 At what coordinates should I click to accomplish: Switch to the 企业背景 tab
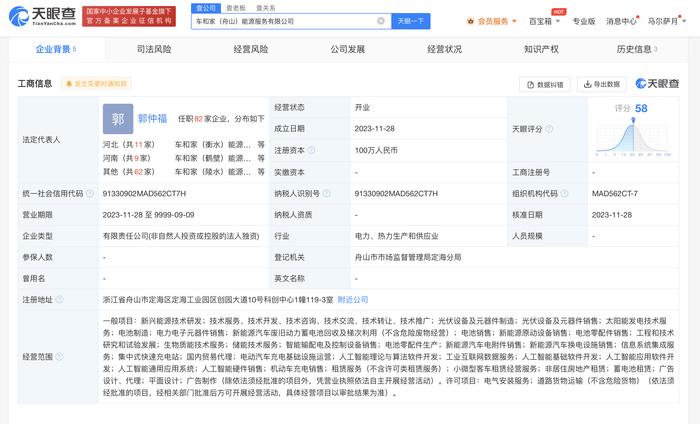point(57,49)
